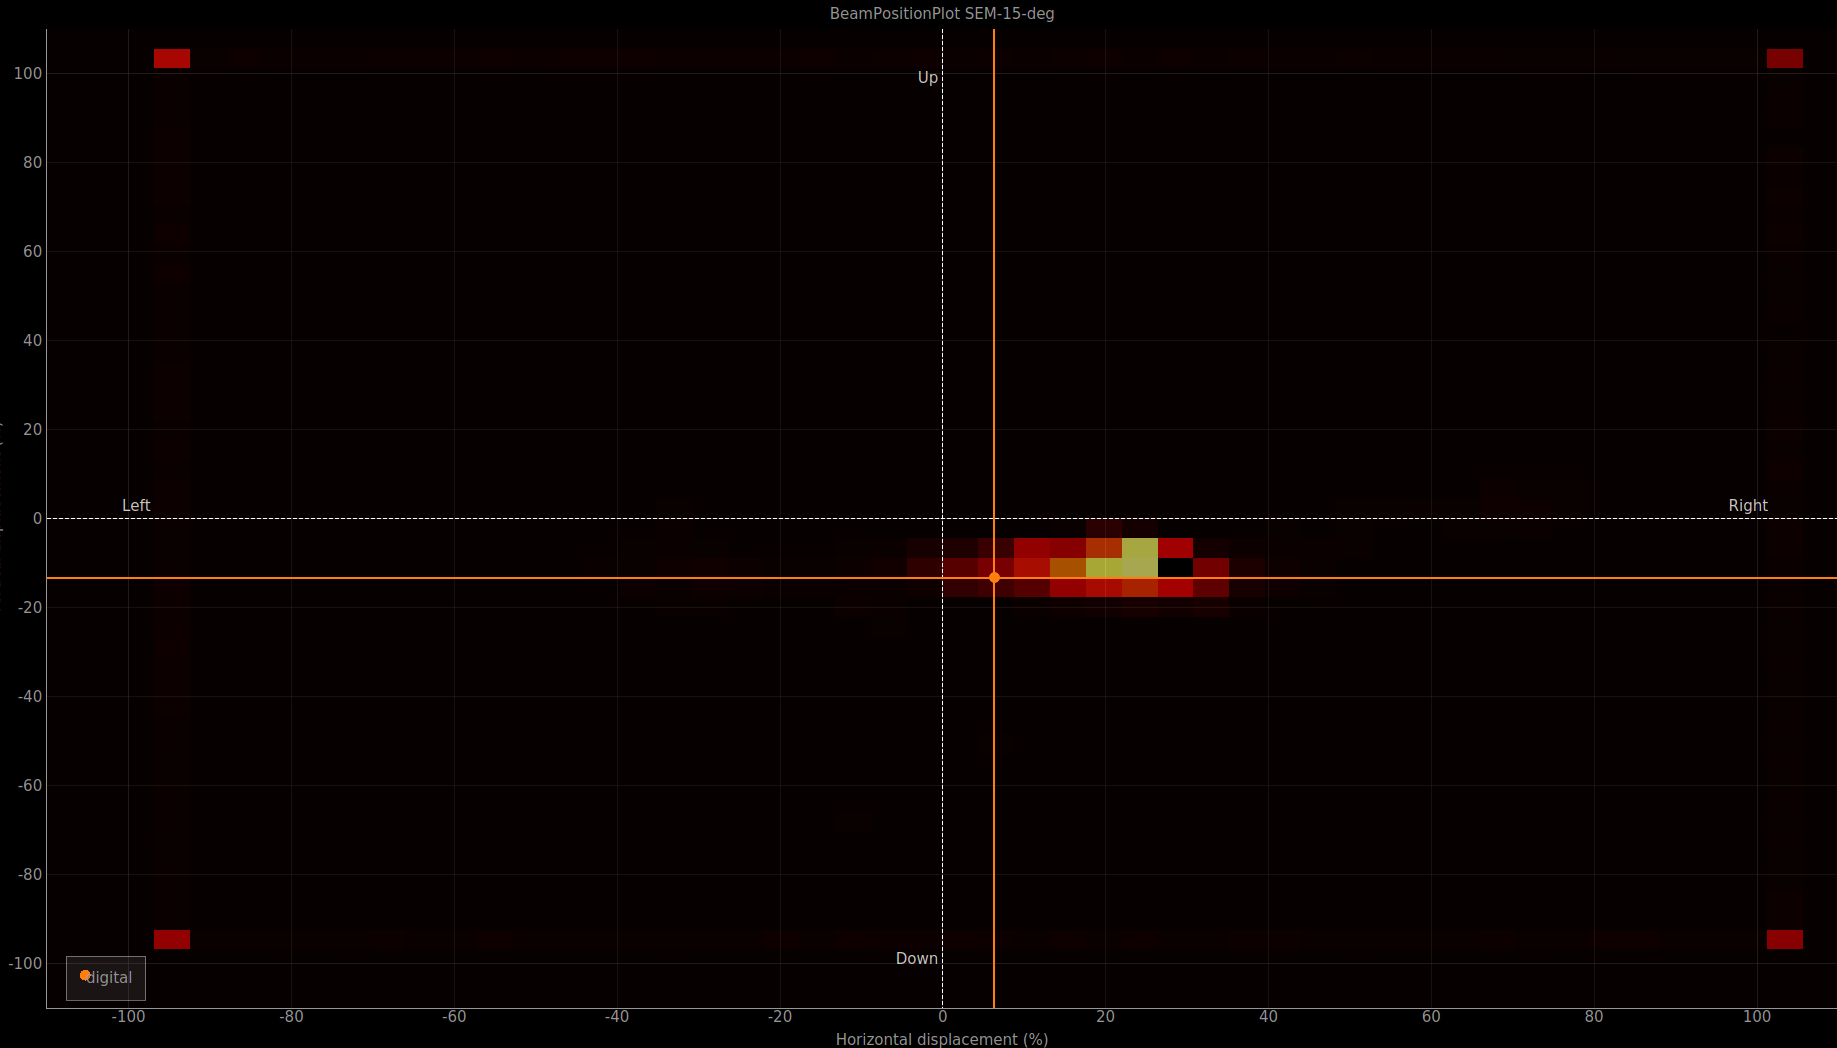Viewport: 1837px width, 1048px height.
Task: Click the 'BeamPositionPlot SEM-15-deg' title
Action: point(942,13)
